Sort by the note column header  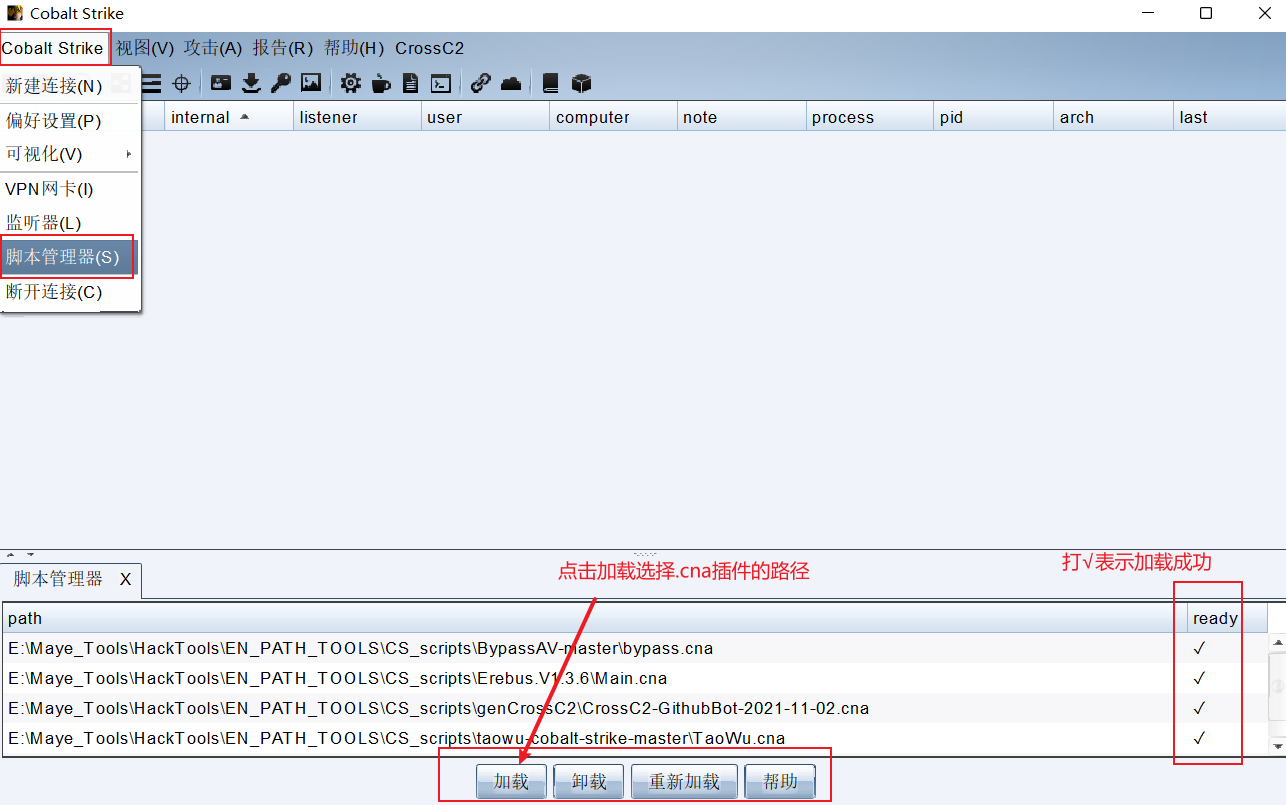pos(741,117)
